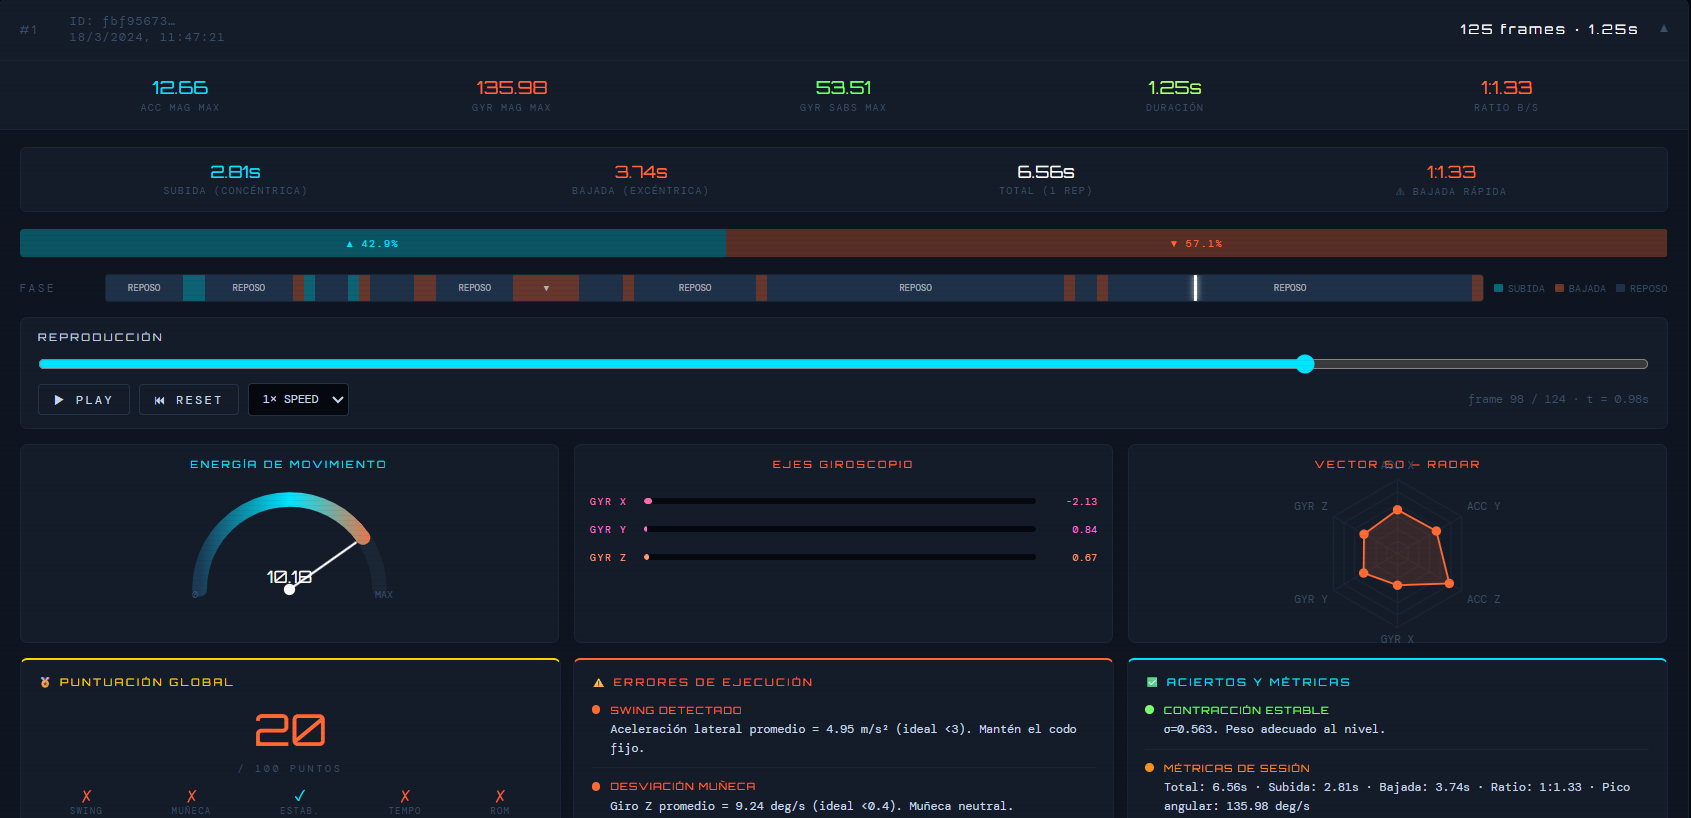1691x818 pixels.
Task: Click the GYR X bar indicator dot
Action: [648, 501]
